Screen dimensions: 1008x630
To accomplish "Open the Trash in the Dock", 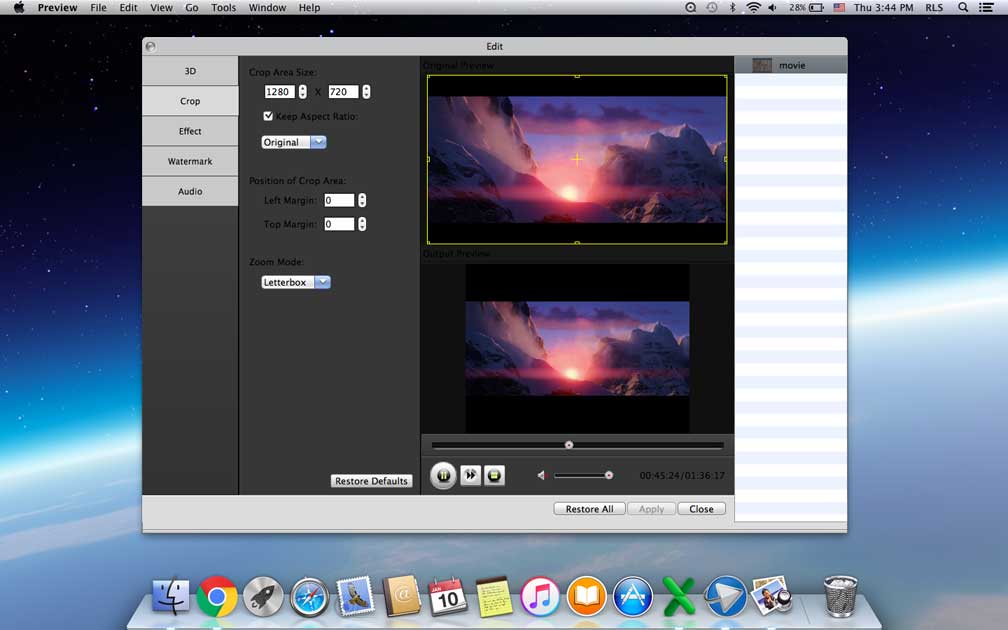I will (x=841, y=597).
